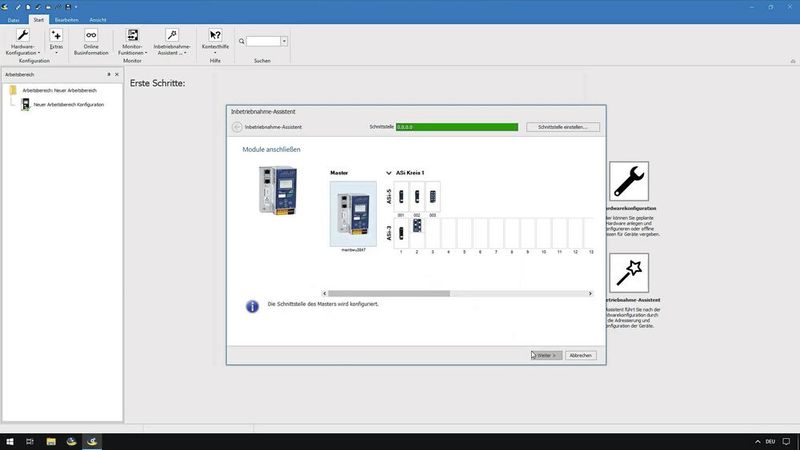Image resolution: width=800 pixels, height=450 pixels.
Task: Select ASi-5 module at address 002
Action: click(x=417, y=196)
